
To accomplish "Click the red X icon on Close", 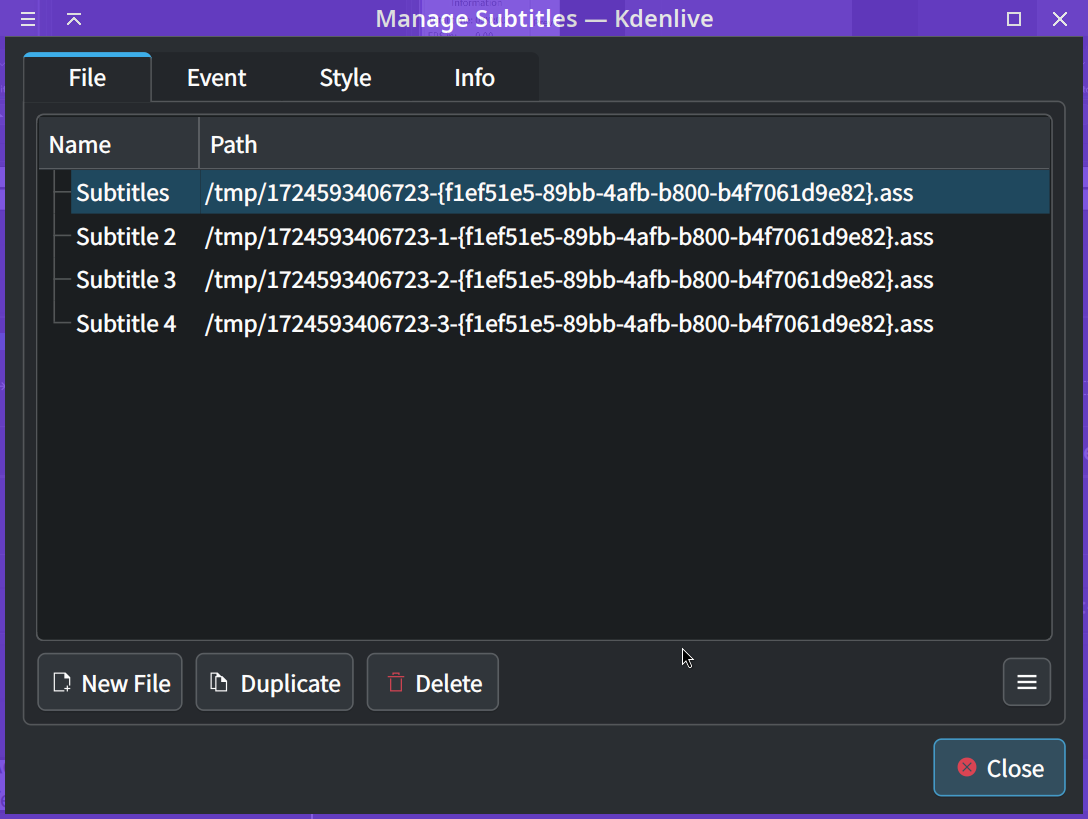I will [x=966, y=767].
